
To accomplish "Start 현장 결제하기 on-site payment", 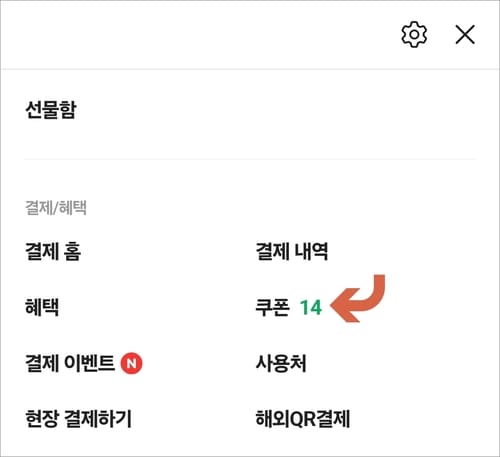I will pyautogui.click(x=78, y=419).
